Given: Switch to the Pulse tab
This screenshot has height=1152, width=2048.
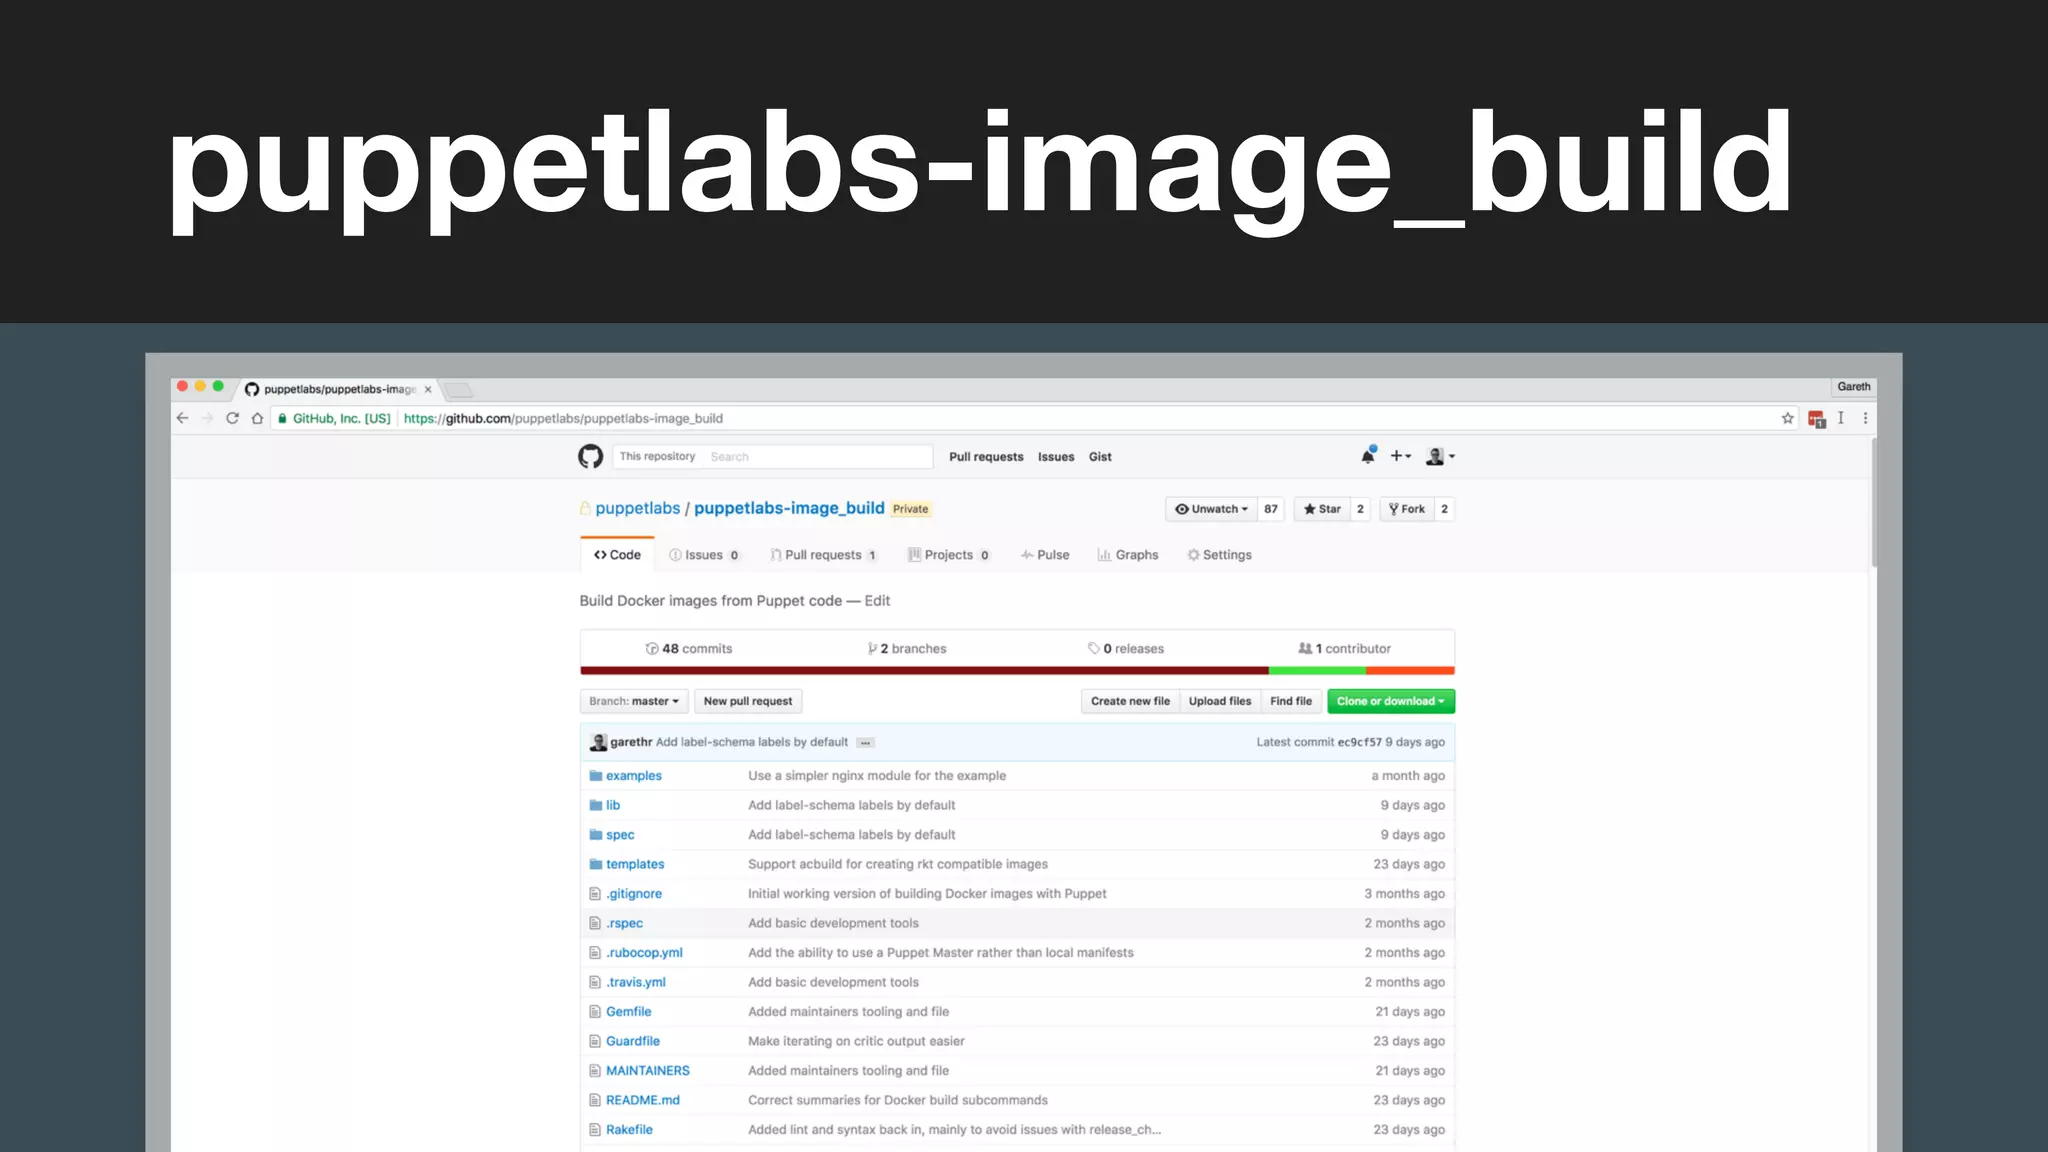Looking at the screenshot, I should coord(1045,555).
